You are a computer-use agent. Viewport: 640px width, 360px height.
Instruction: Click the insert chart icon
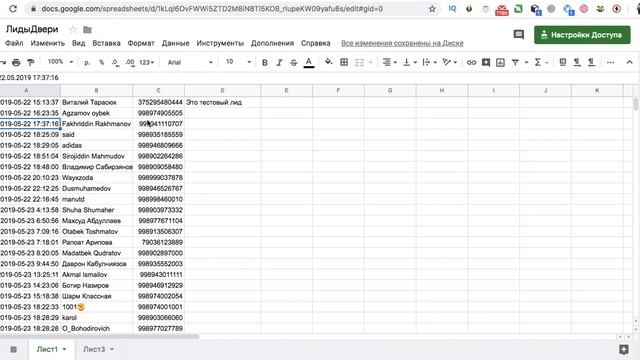pyautogui.click(x=500, y=62)
